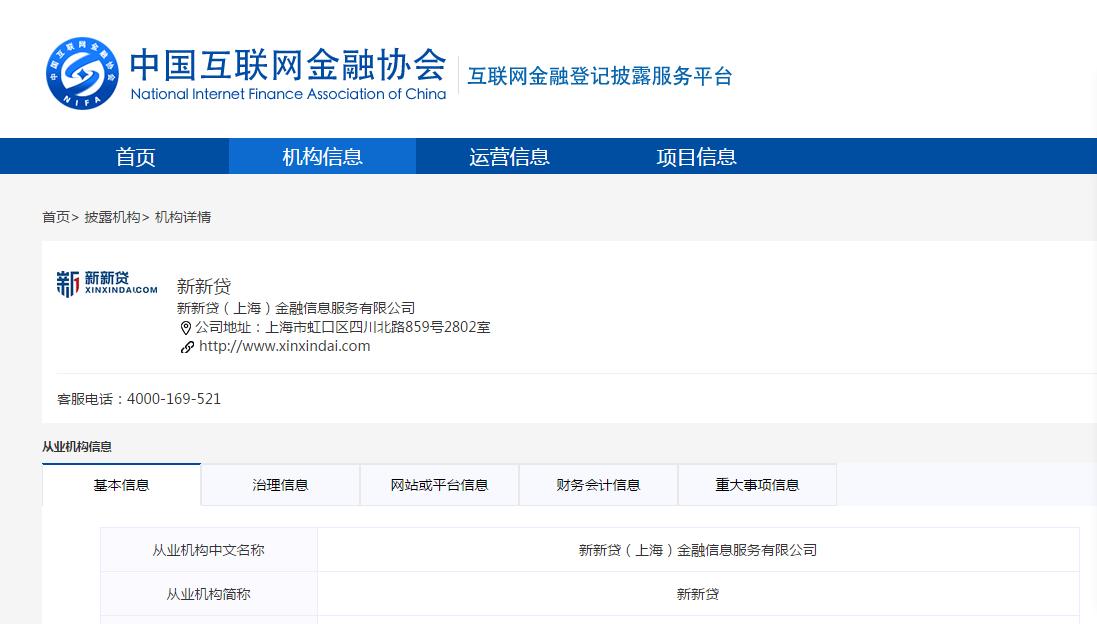The image size is (1097, 624).
Task: Open the 项目信息 navigation menu
Action: pos(696,156)
